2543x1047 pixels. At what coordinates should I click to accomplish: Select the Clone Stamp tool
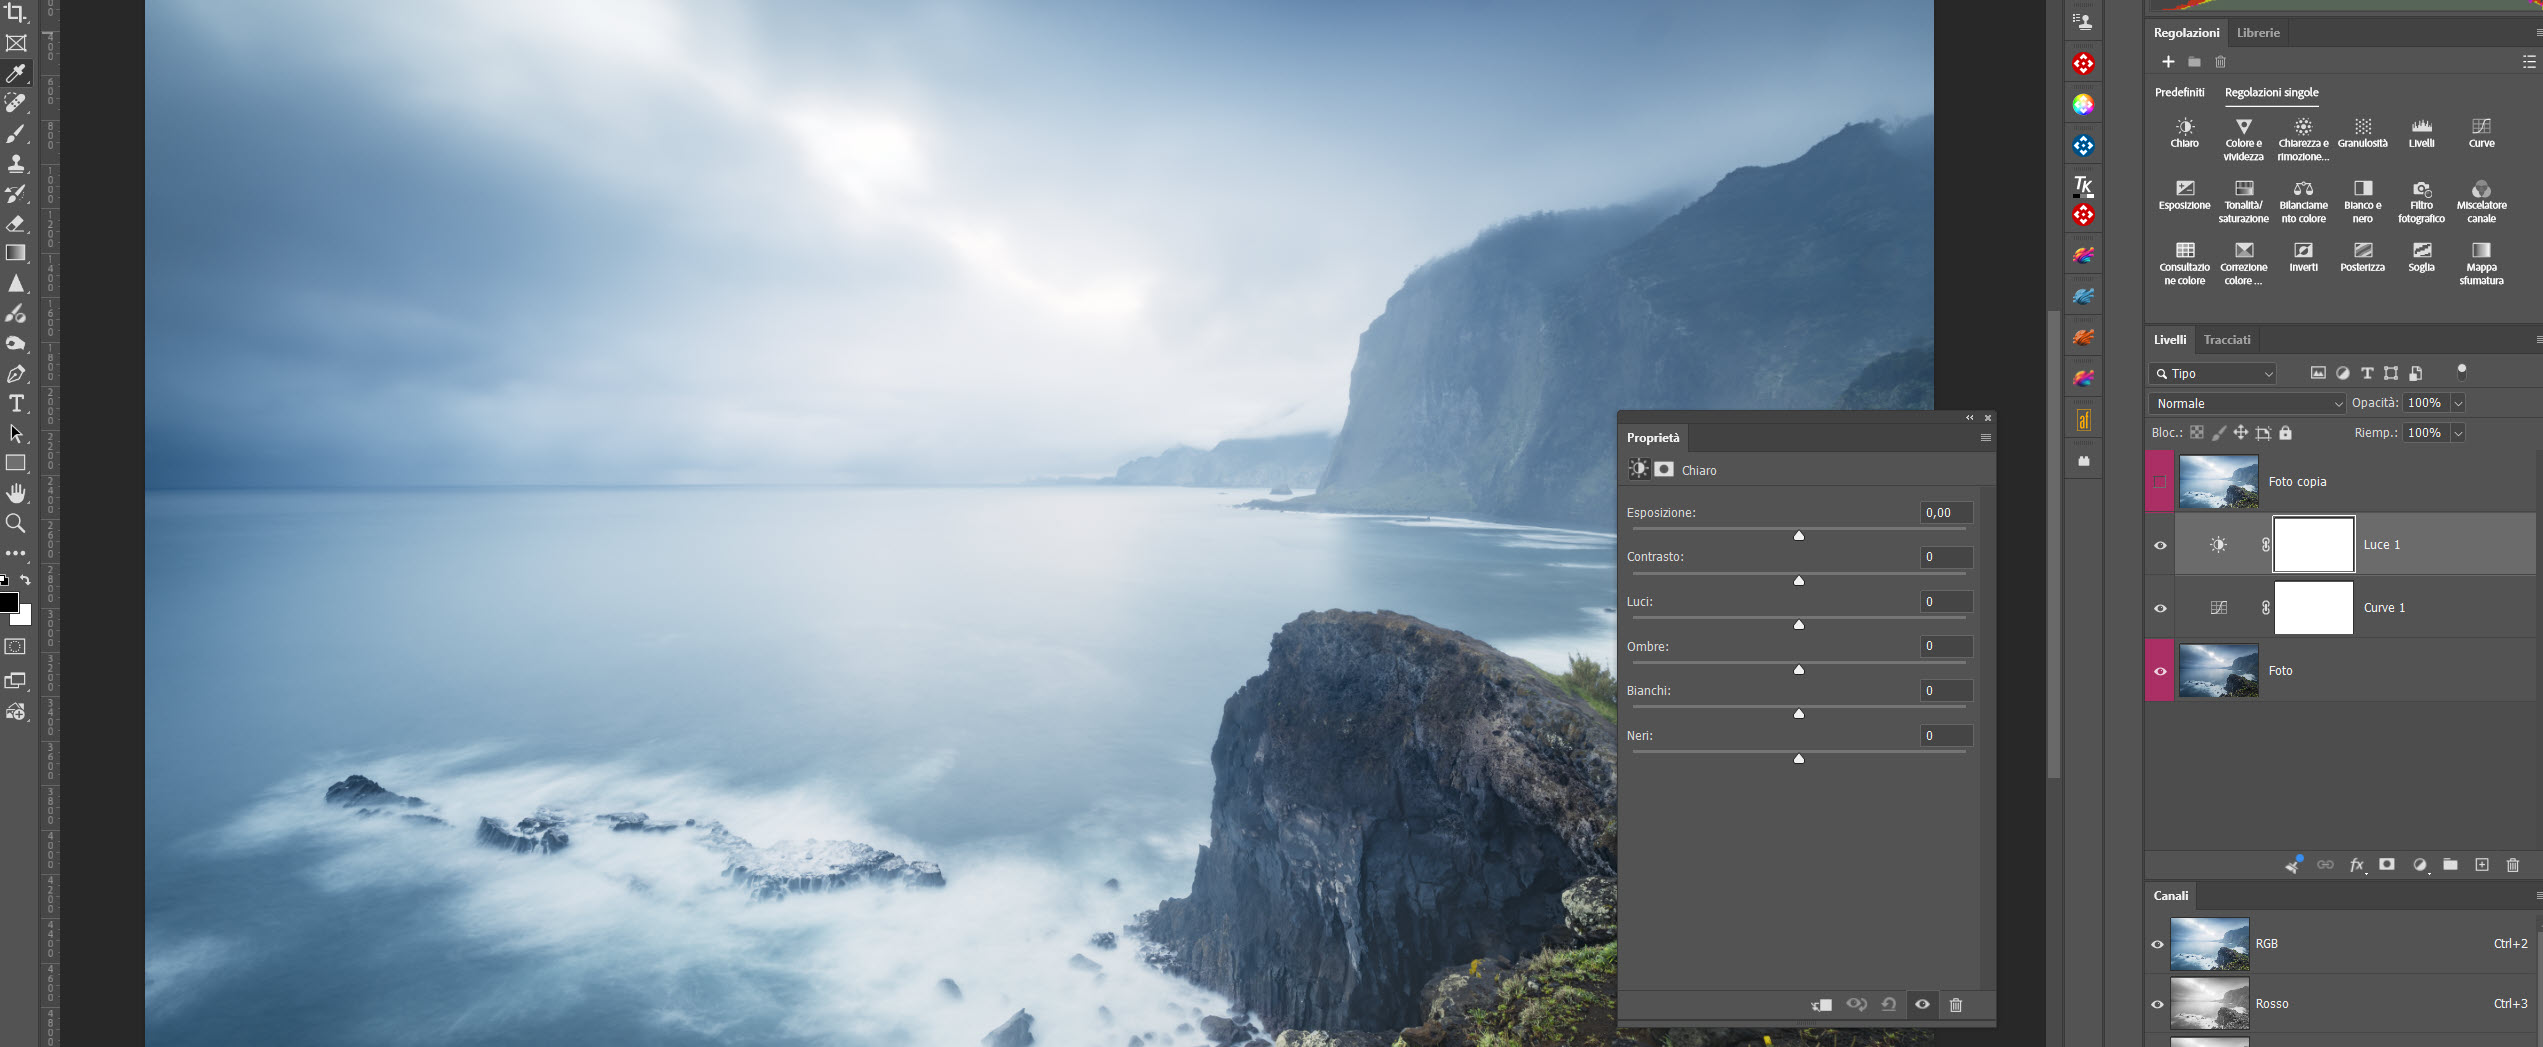(16, 163)
